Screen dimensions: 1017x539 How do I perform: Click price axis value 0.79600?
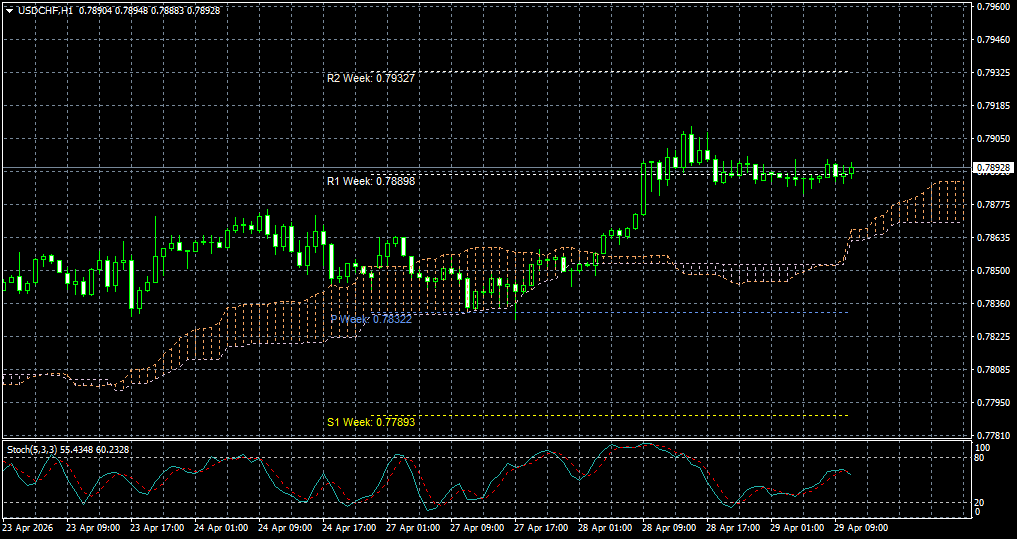[992, 6]
